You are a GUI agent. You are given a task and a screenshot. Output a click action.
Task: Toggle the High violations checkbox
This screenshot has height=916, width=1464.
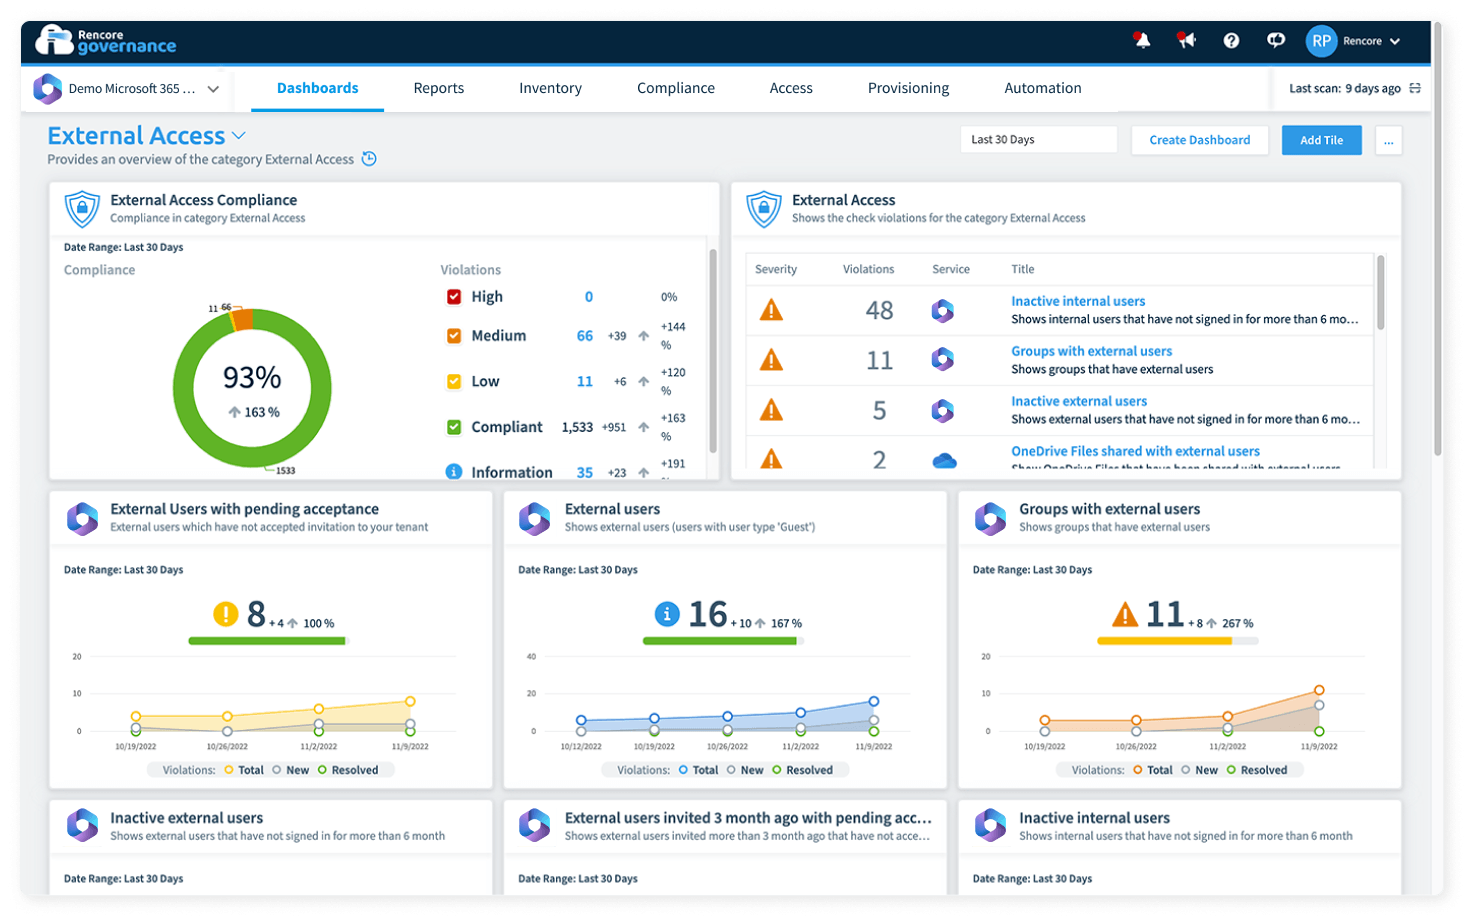pos(454,297)
